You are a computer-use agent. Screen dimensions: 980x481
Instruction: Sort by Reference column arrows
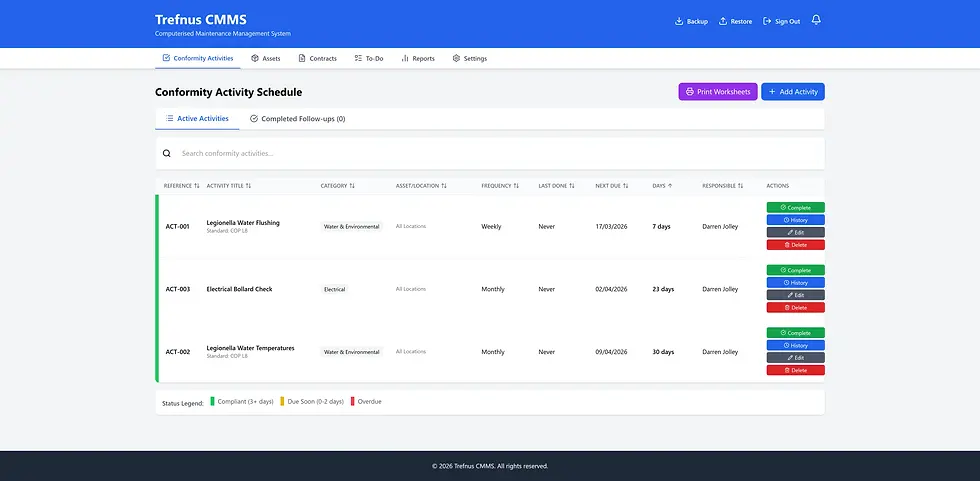pos(197,186)
